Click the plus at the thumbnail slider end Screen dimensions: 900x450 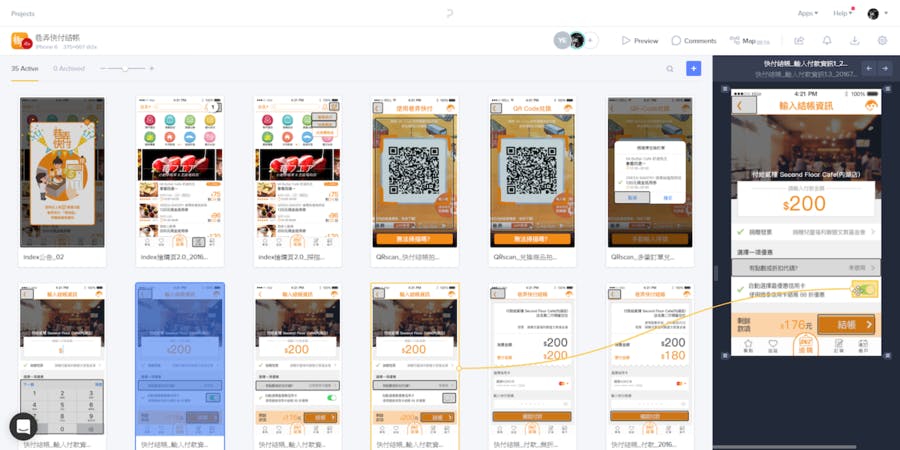pyautogui.click(x=152, y=68)
